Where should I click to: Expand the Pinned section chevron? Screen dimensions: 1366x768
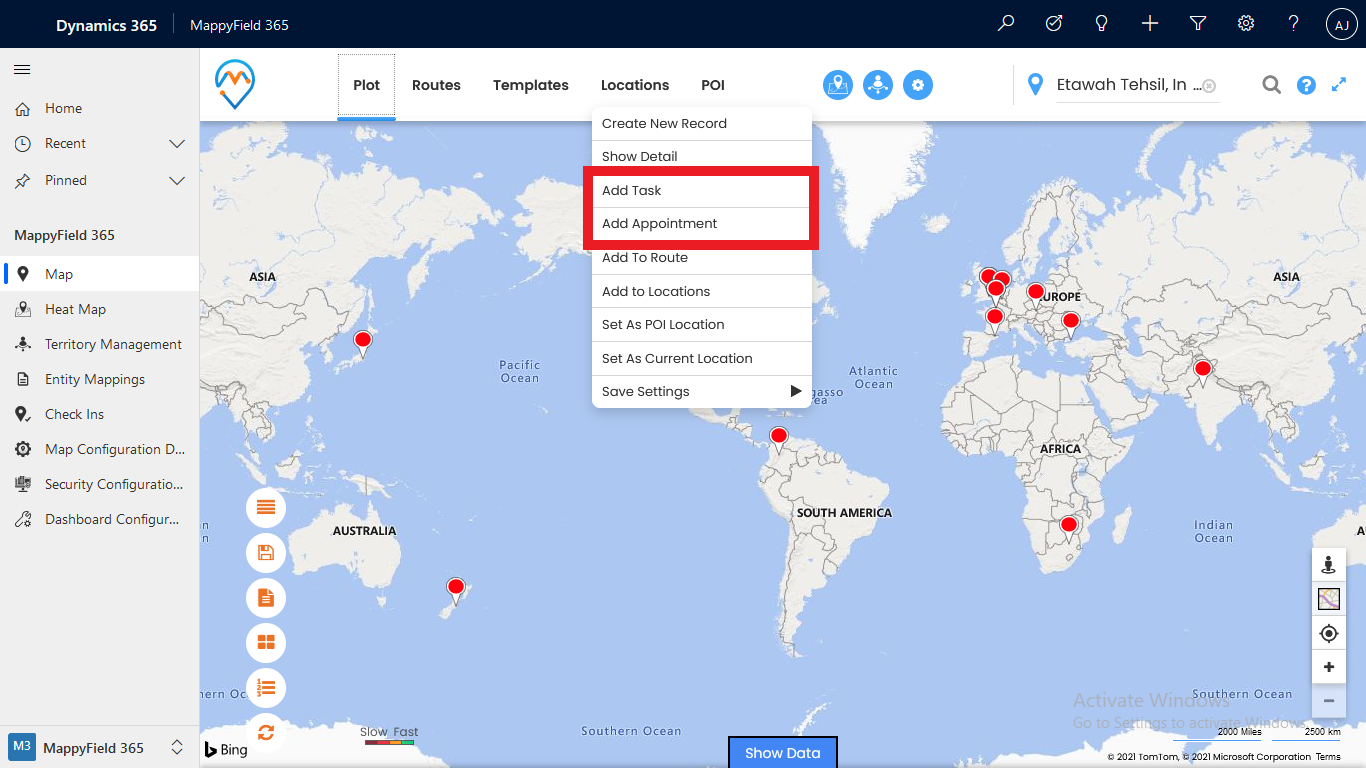[x=177, y=181]
